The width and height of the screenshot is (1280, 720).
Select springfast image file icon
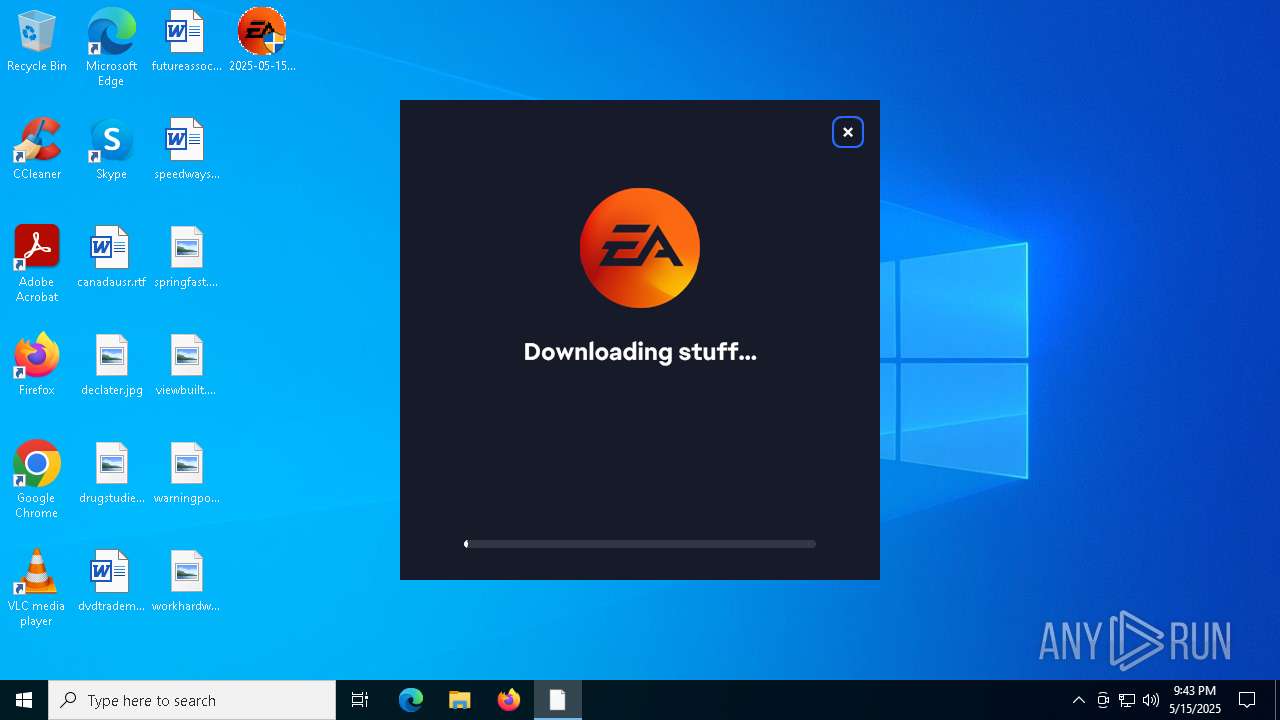point(186,257)
